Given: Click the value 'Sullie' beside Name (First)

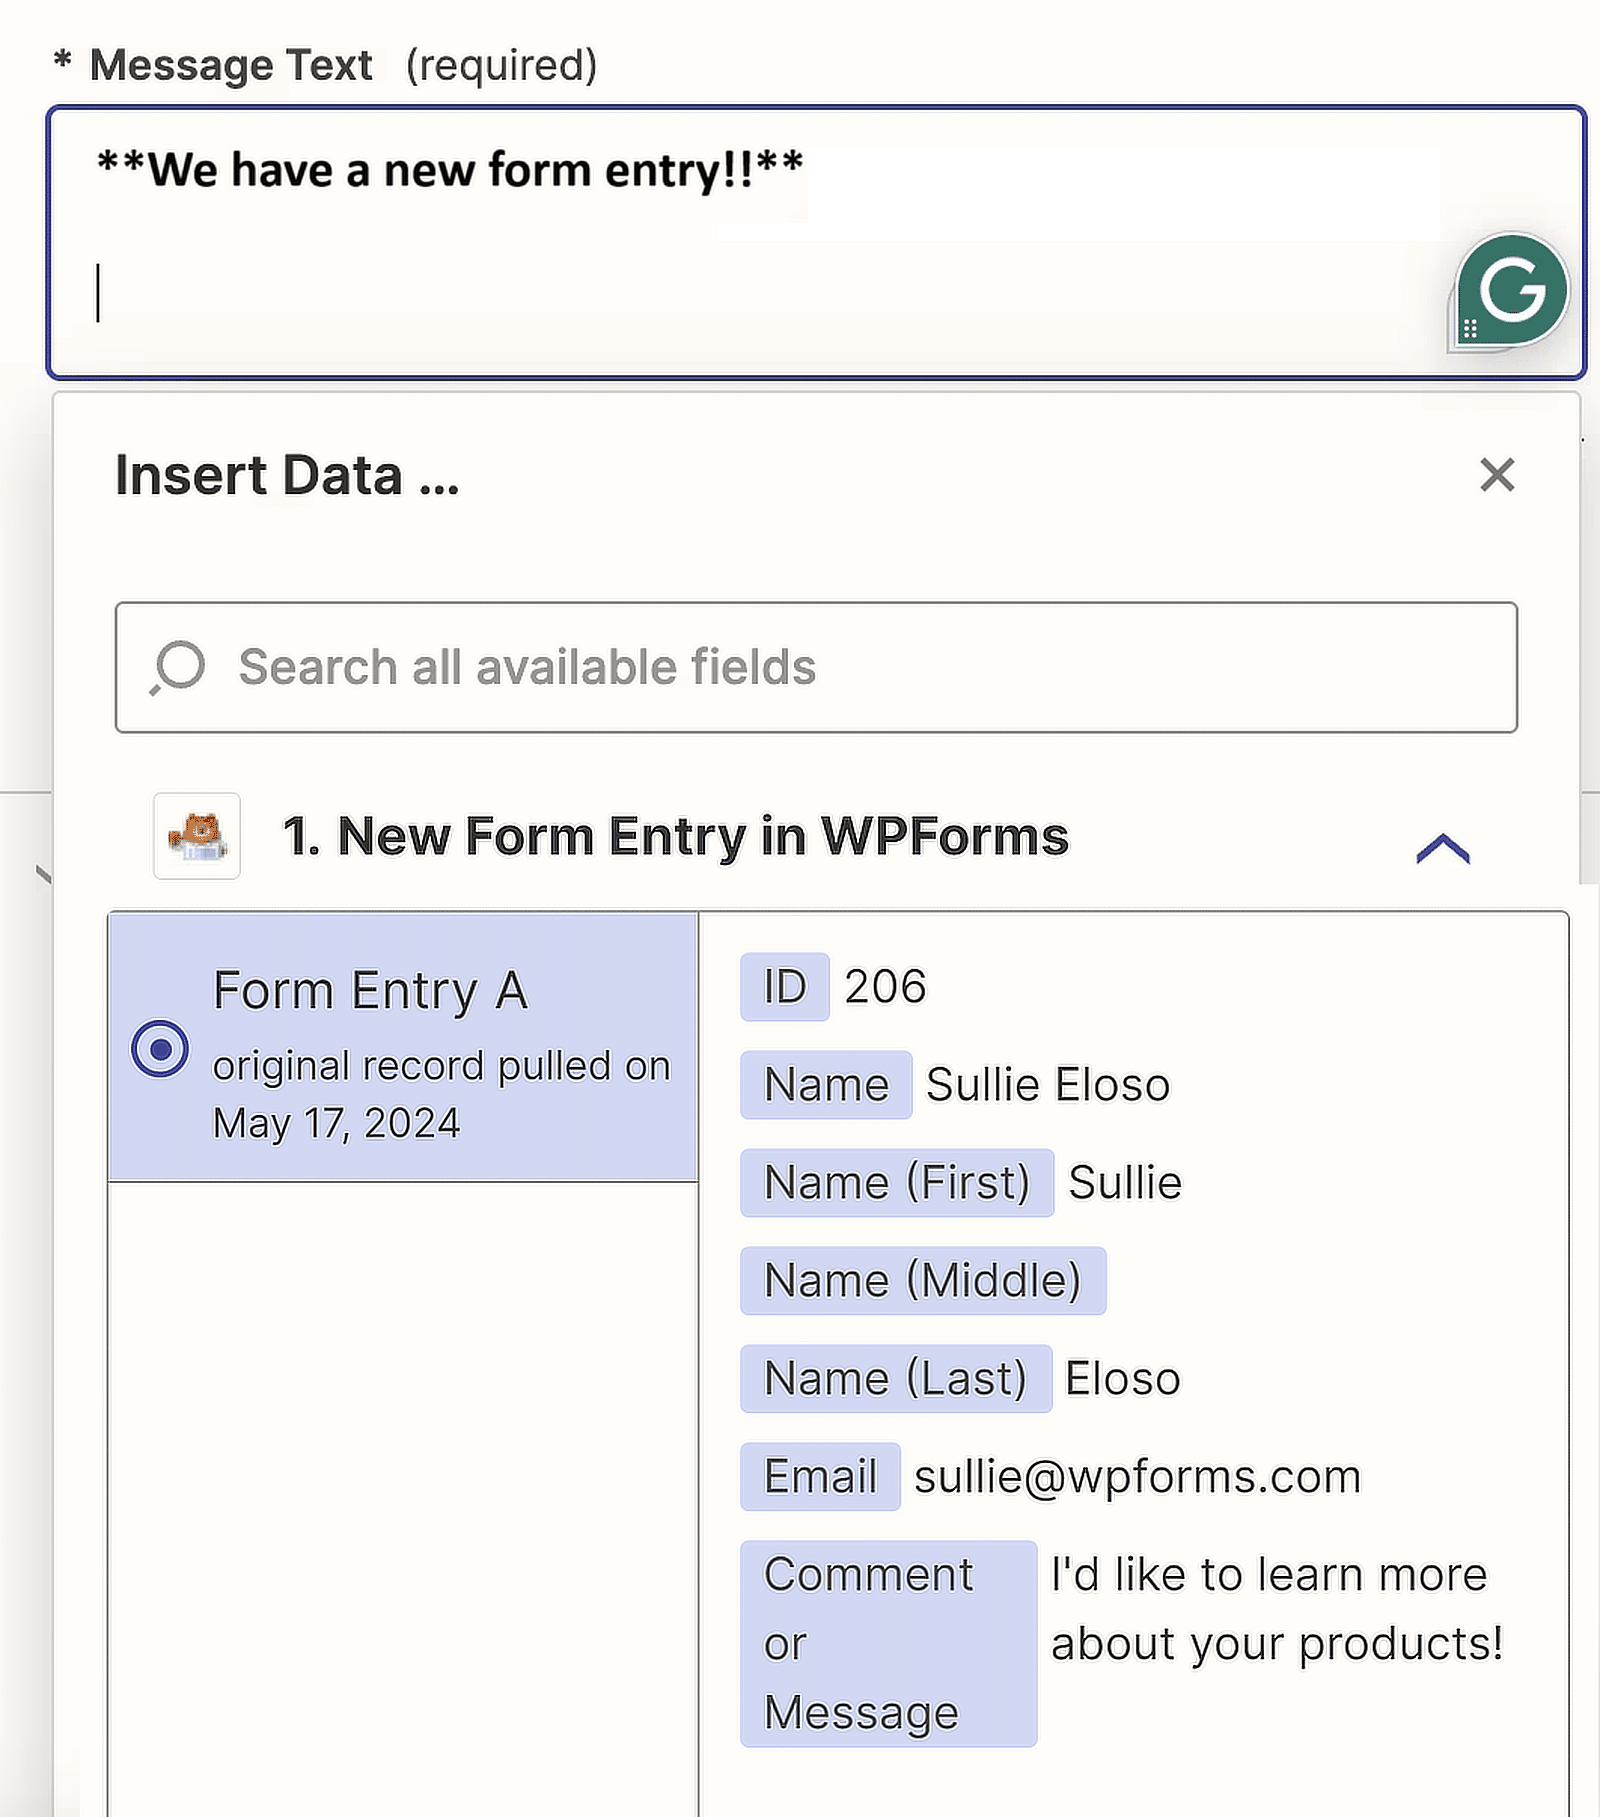Looking at the screenshot, I should tap(1125, 1183).
